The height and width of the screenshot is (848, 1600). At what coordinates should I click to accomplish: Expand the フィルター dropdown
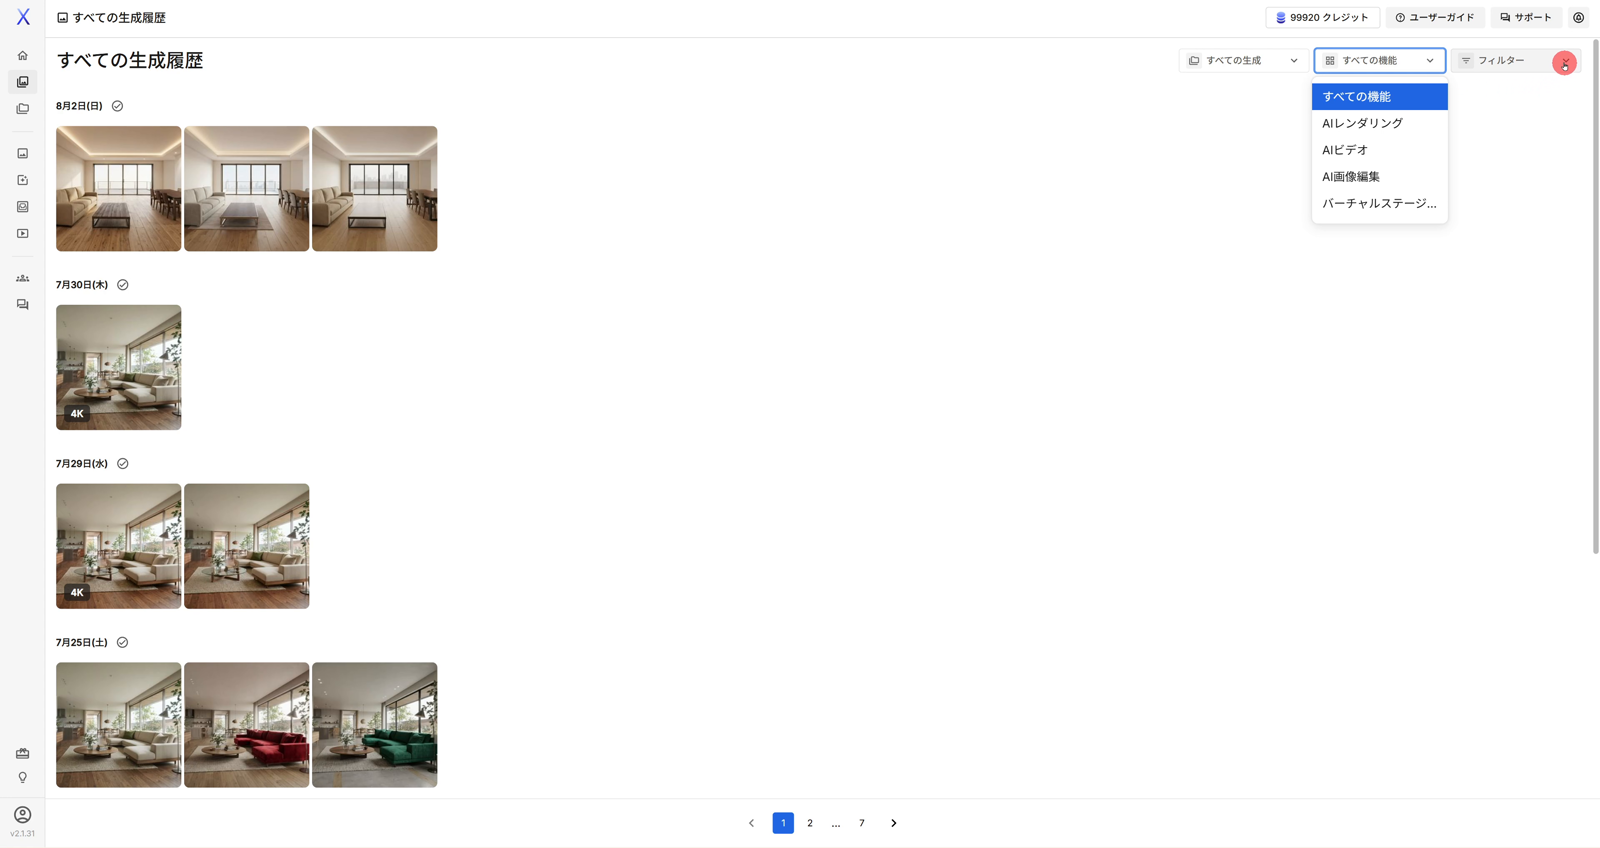coord(1516,61)
